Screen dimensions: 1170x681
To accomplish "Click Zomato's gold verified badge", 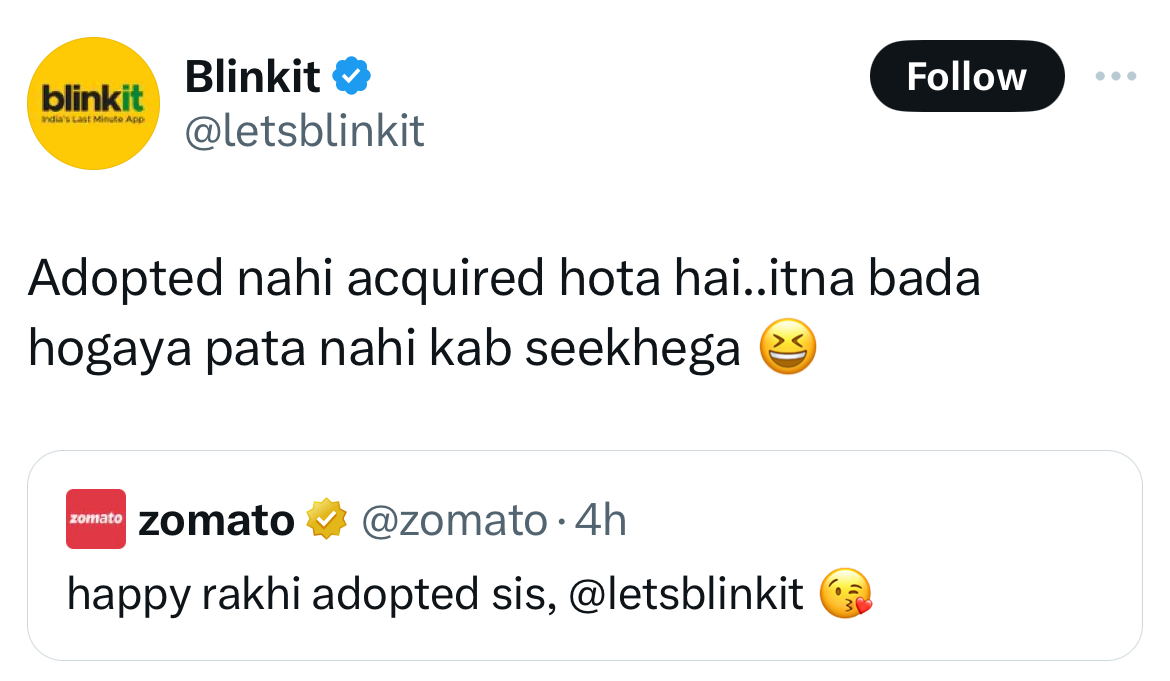I will click(x=326, y=520).
